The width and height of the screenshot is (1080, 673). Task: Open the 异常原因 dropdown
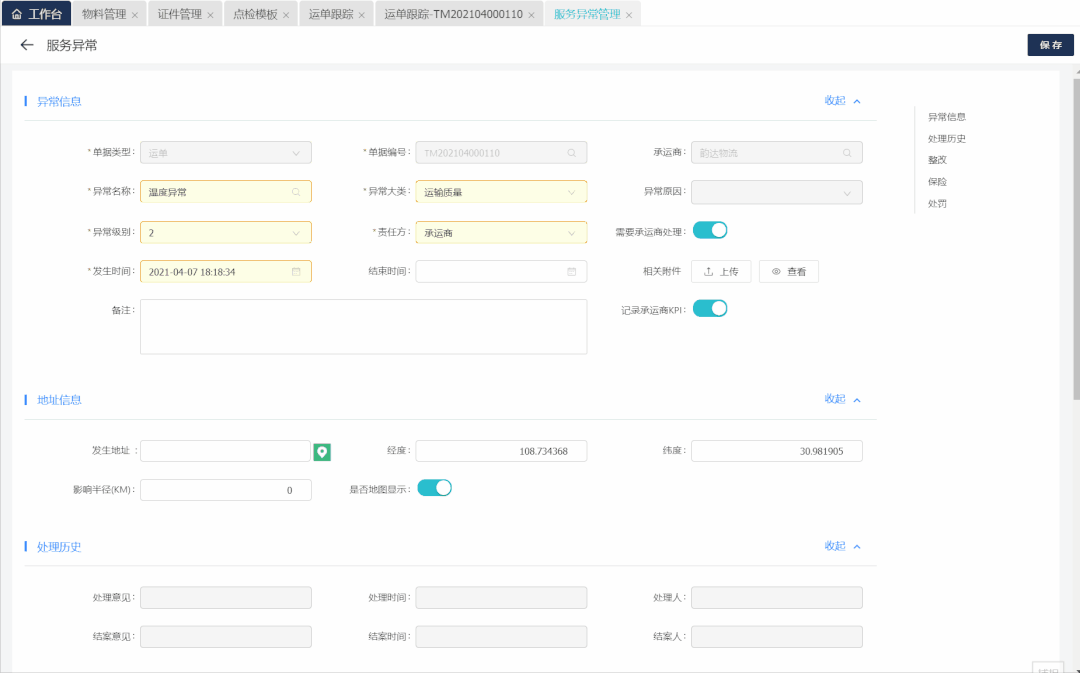[x=776, y=192]
